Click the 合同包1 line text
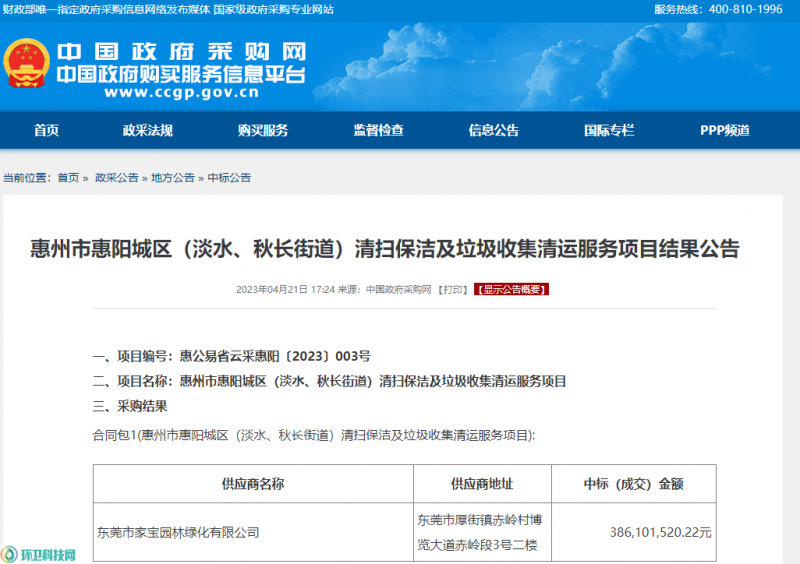This screenshot has width=800, height=564. click(x=314, y=435)
